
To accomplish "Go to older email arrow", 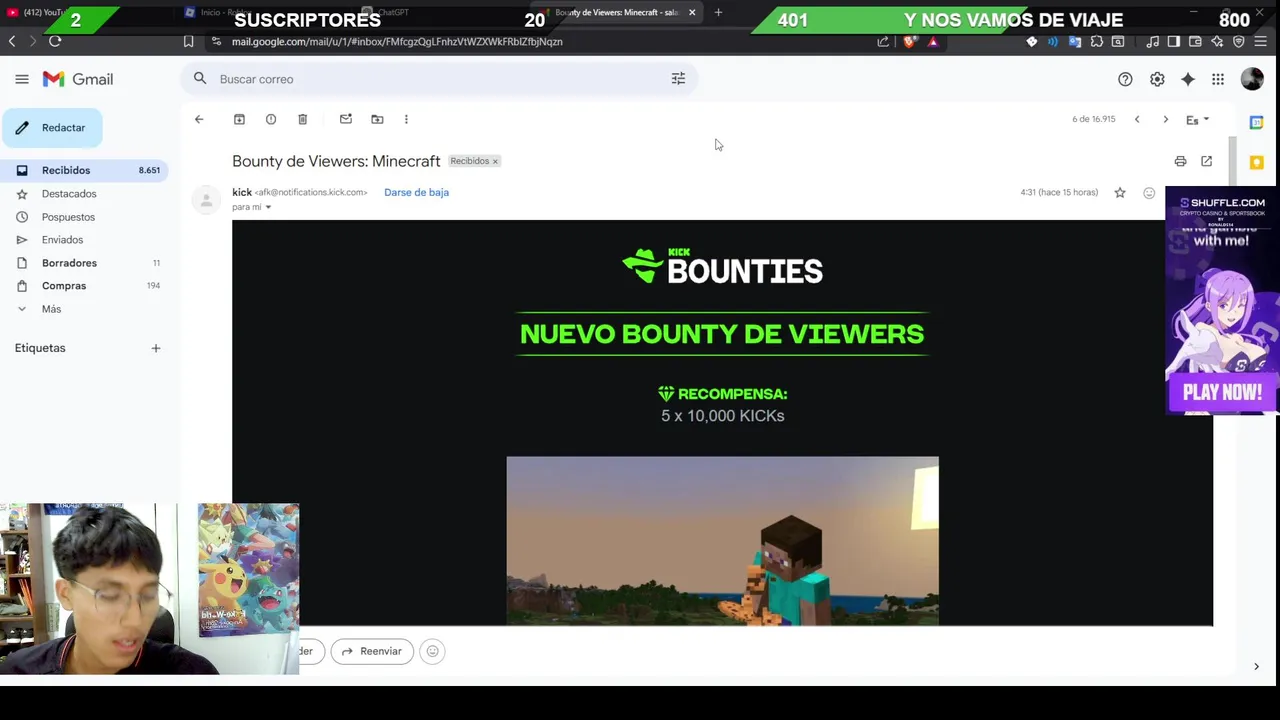I will 1165,119.
